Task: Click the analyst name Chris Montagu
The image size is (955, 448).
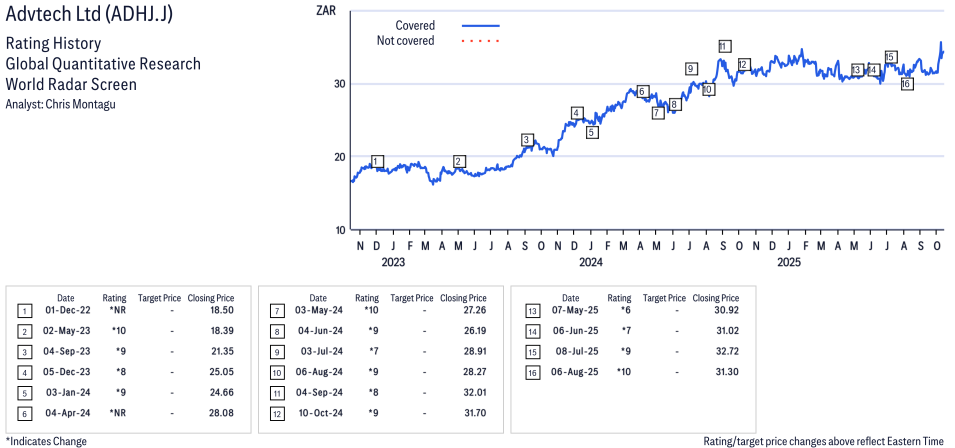Action: pos(88,104)
